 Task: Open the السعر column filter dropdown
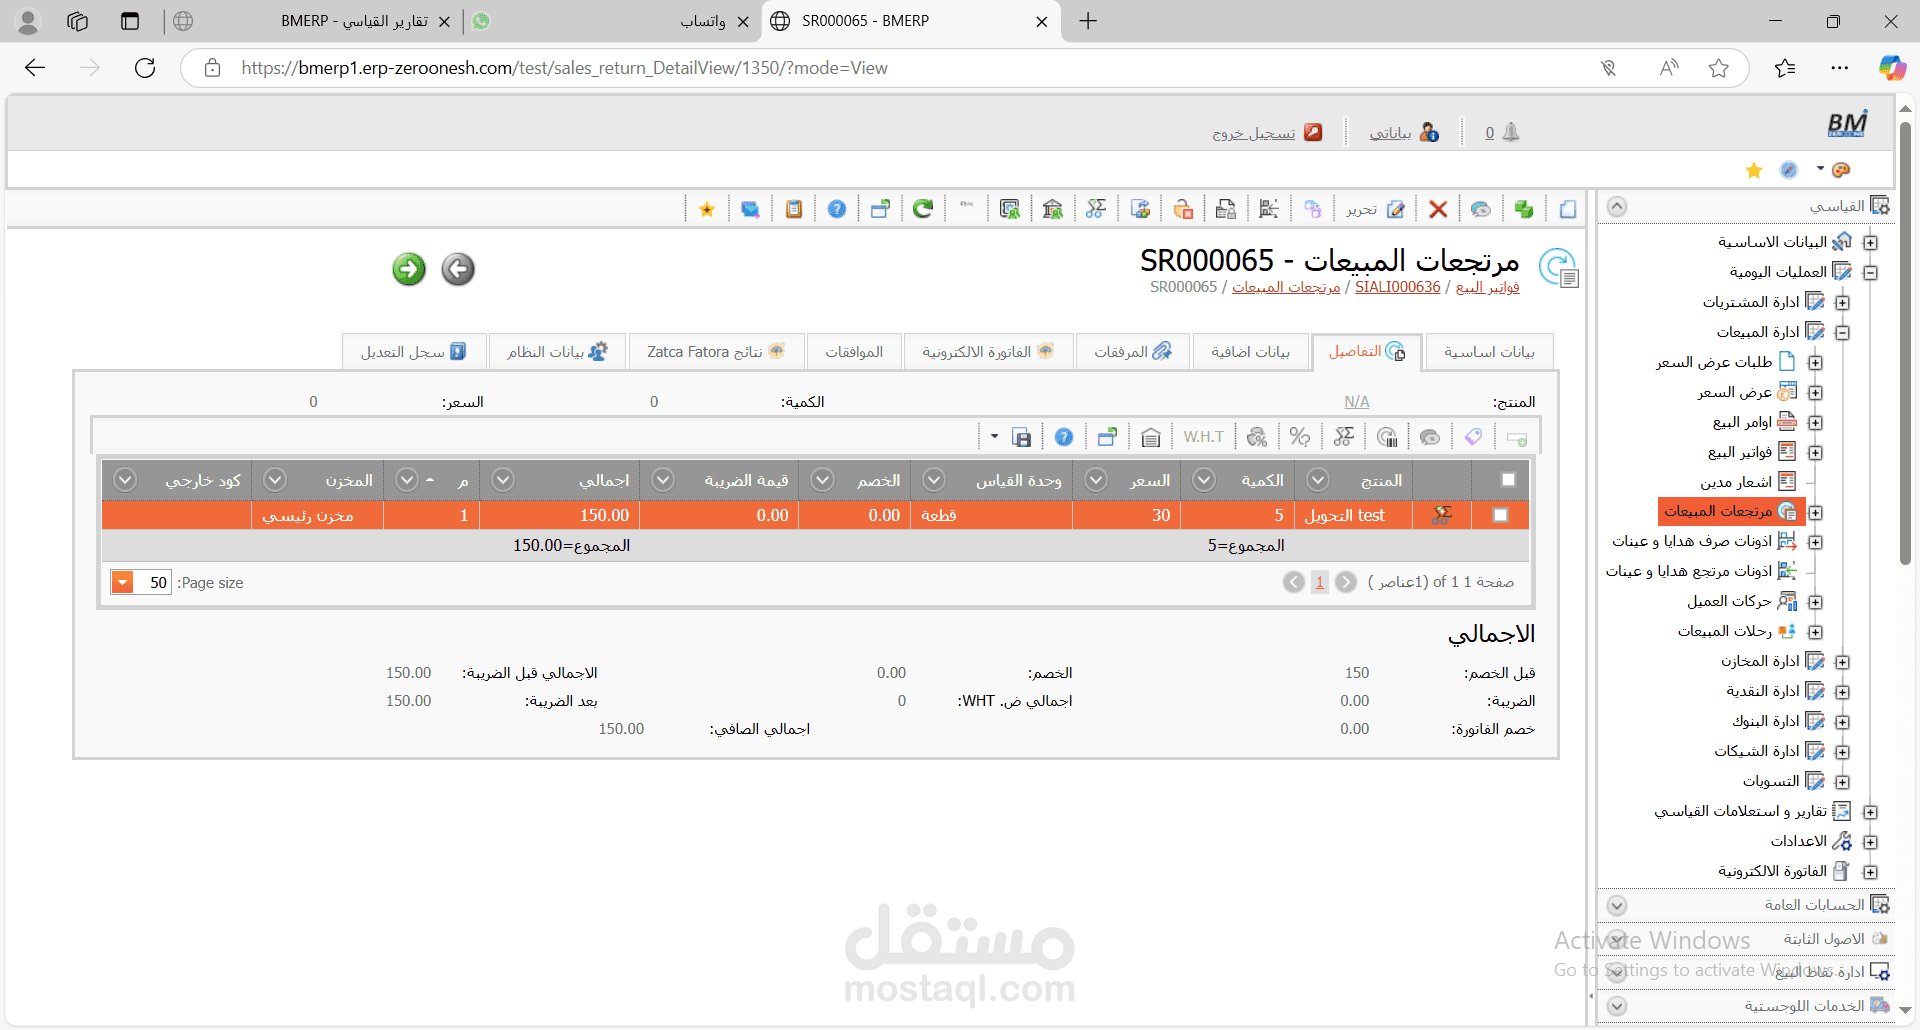point(1096,480)
